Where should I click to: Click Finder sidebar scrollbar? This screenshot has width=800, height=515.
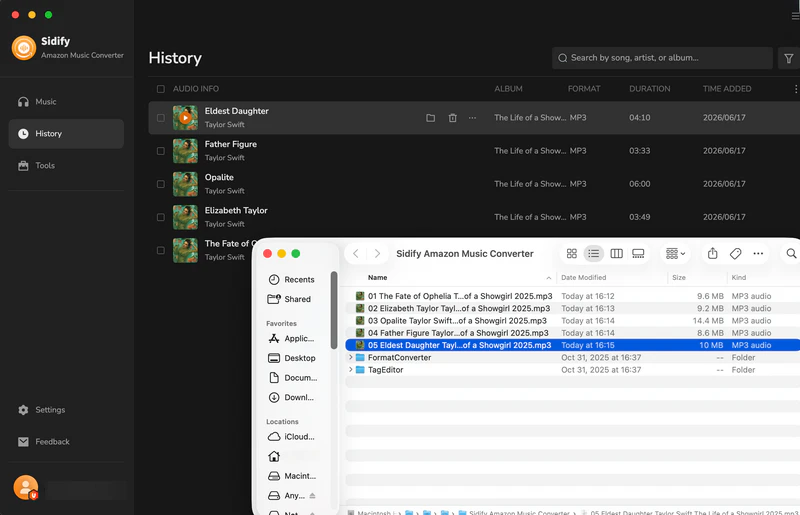(334, 310)
